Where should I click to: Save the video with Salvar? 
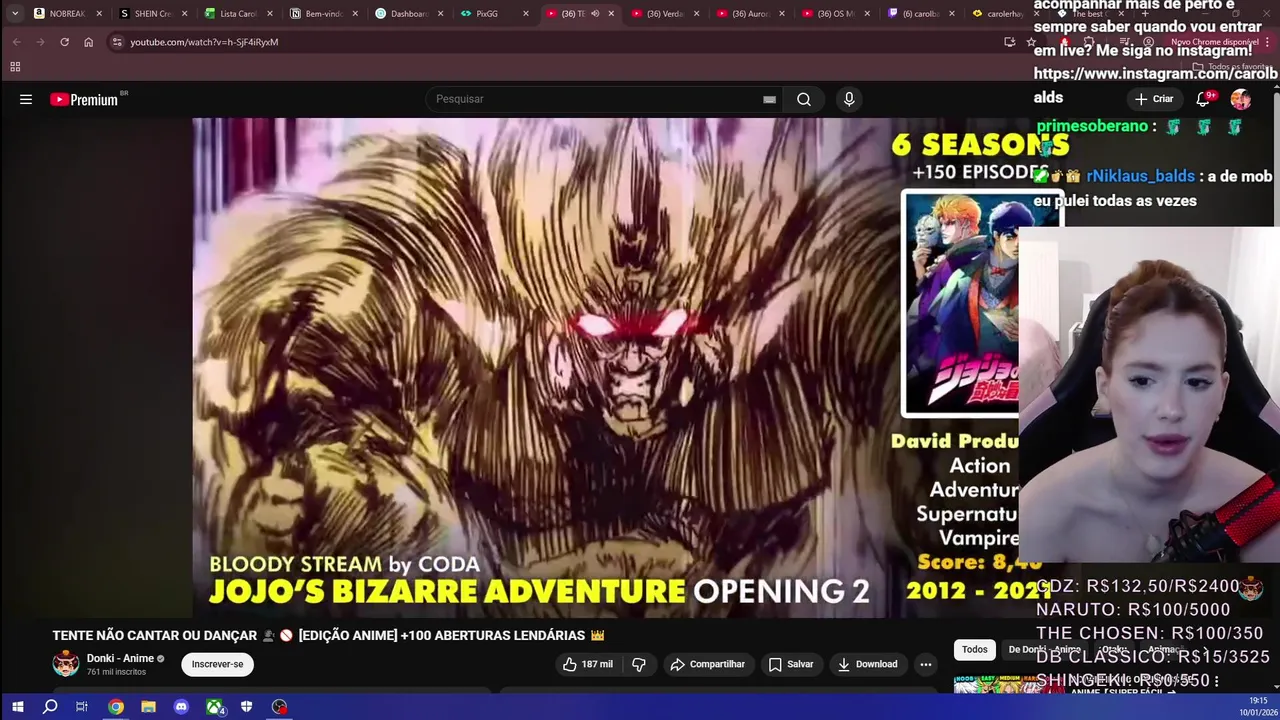tap(791, 664)
